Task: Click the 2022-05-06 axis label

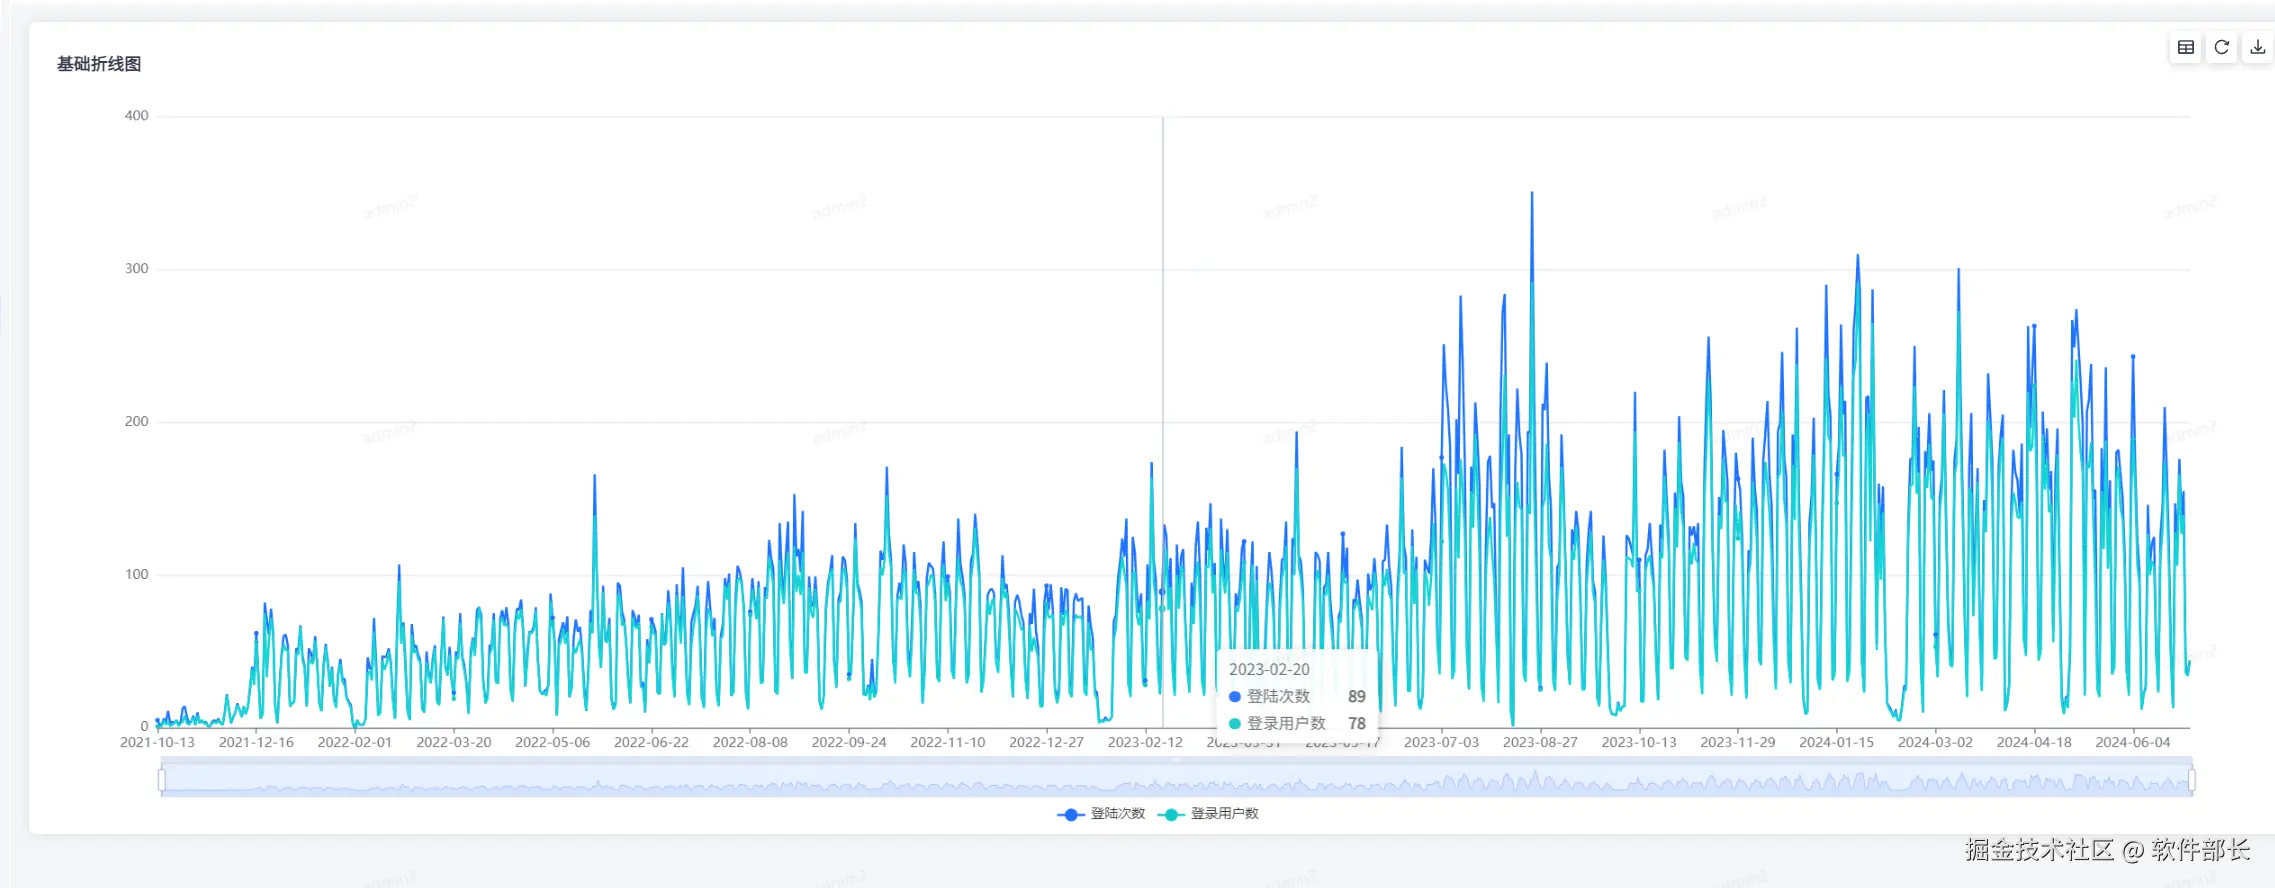Action: coord(552,742)
